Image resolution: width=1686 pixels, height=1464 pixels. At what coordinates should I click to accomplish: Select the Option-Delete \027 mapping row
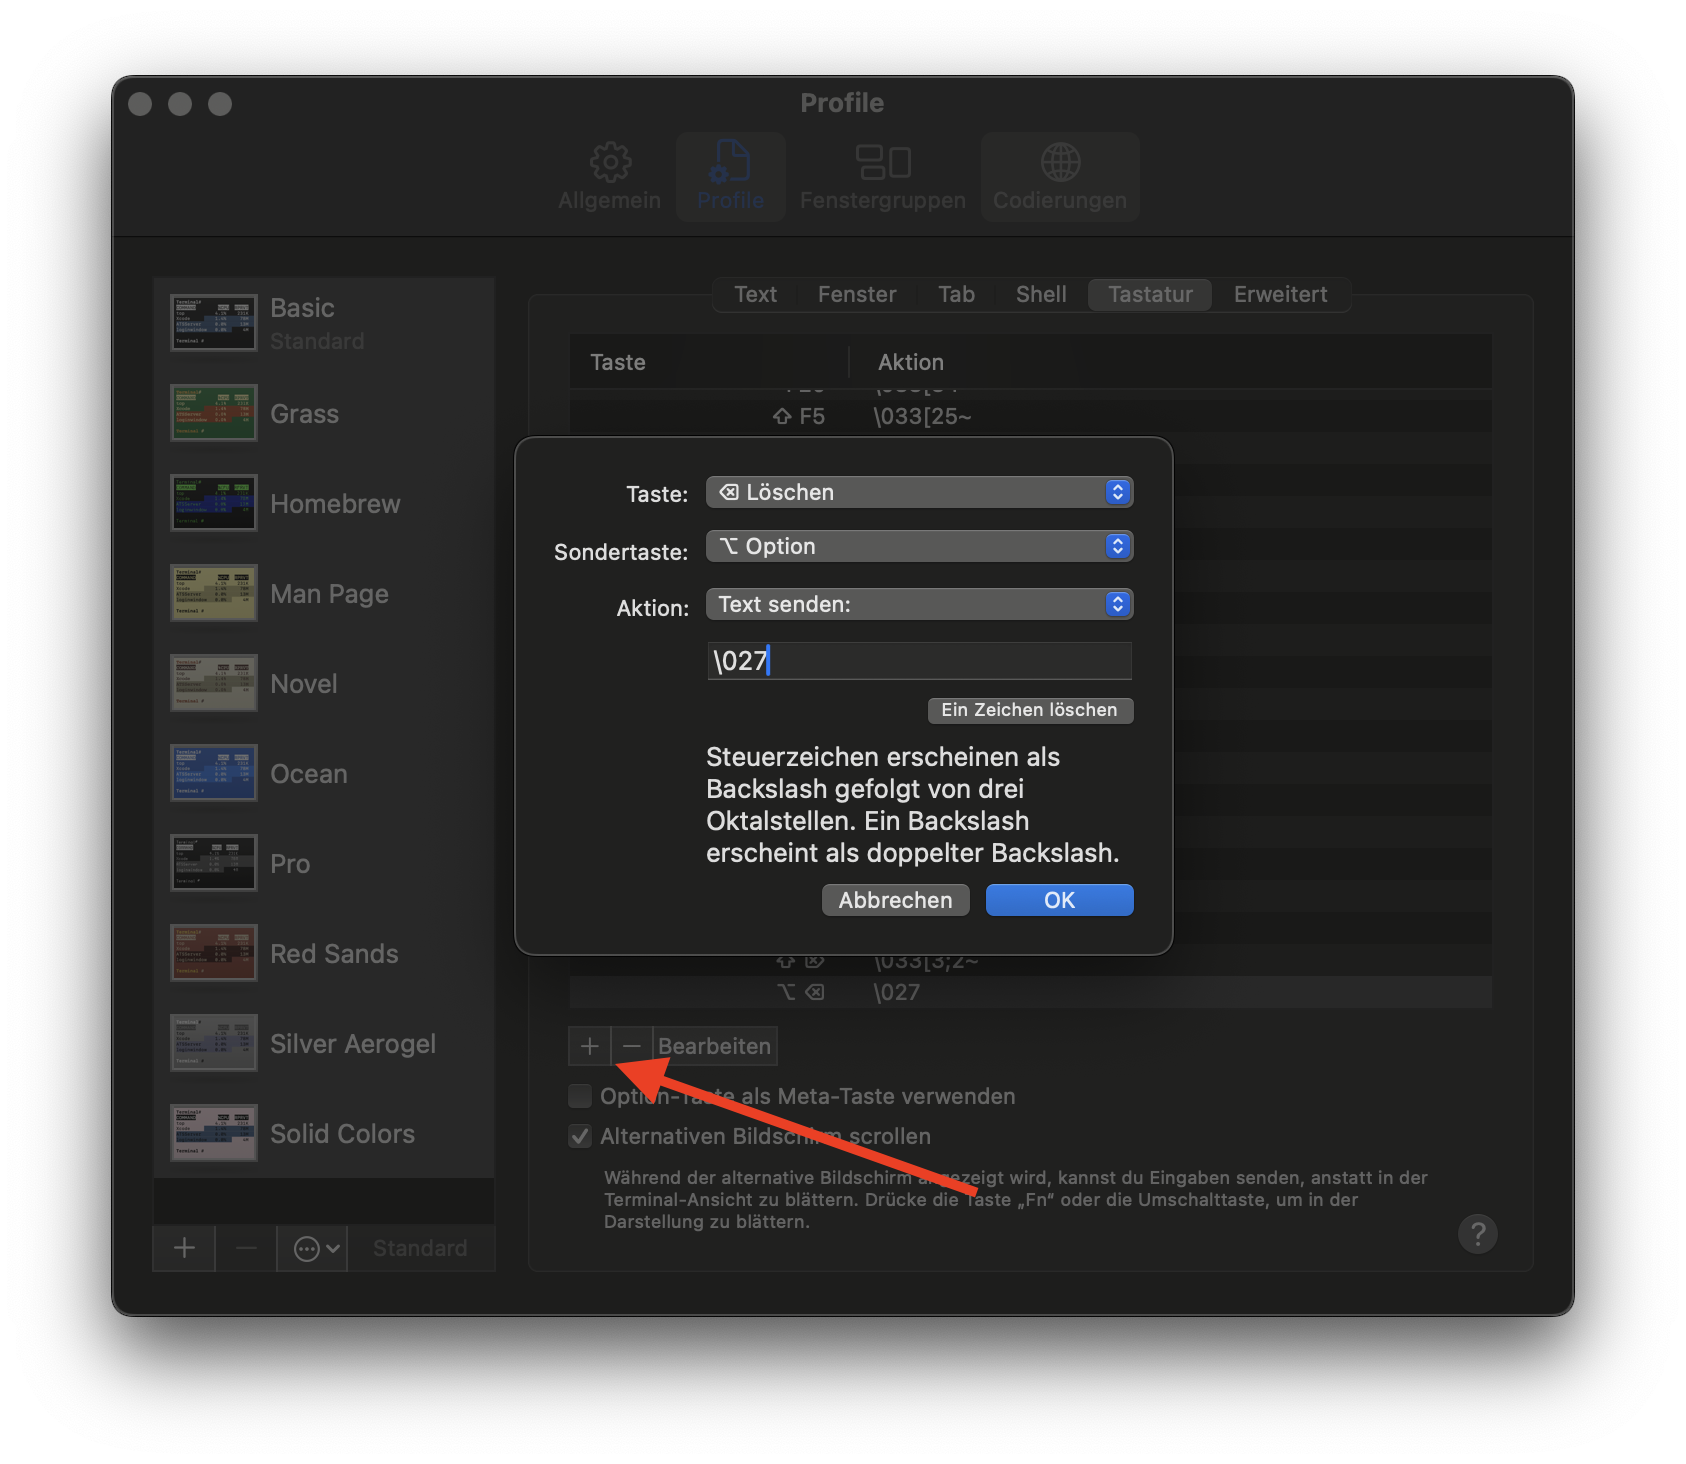pos(1031,992)
